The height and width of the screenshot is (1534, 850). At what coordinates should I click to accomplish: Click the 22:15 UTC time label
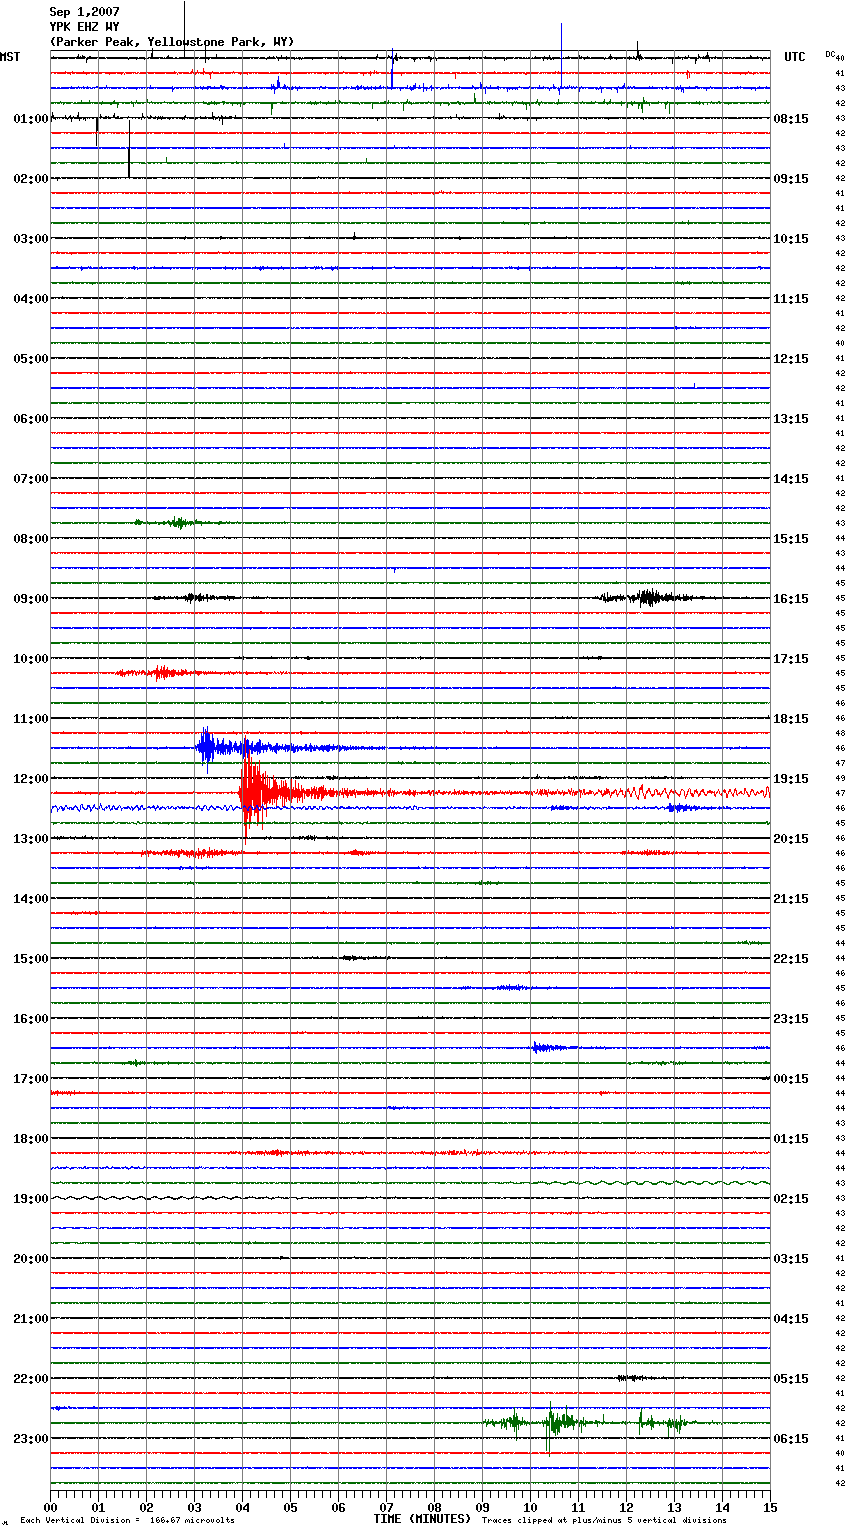tap(791, 959)
